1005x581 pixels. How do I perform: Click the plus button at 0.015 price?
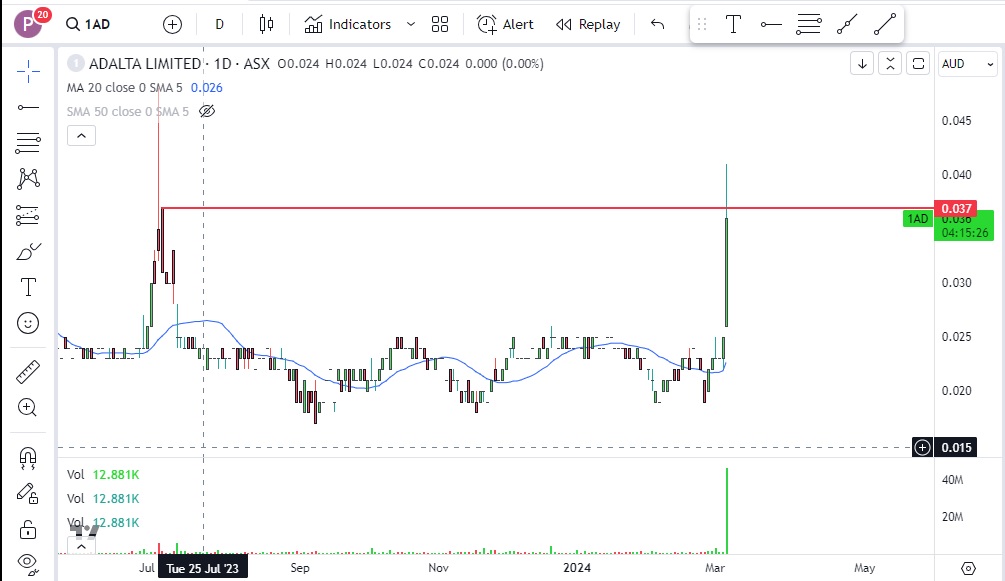coord(922,448)
